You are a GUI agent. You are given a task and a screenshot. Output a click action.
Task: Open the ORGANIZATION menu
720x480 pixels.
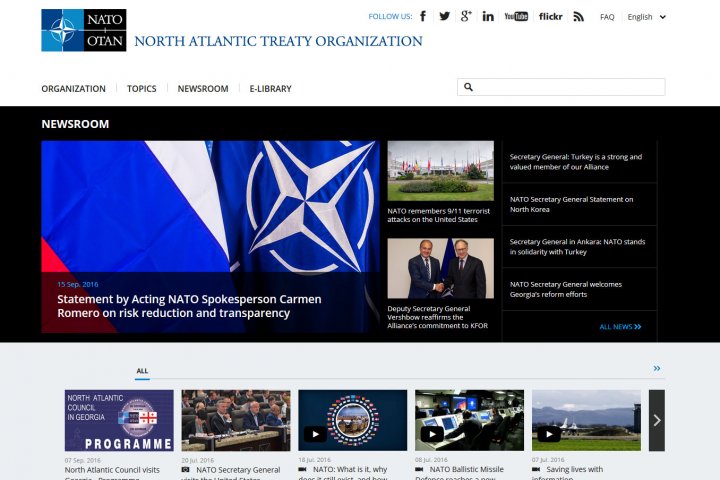[73, 89]
